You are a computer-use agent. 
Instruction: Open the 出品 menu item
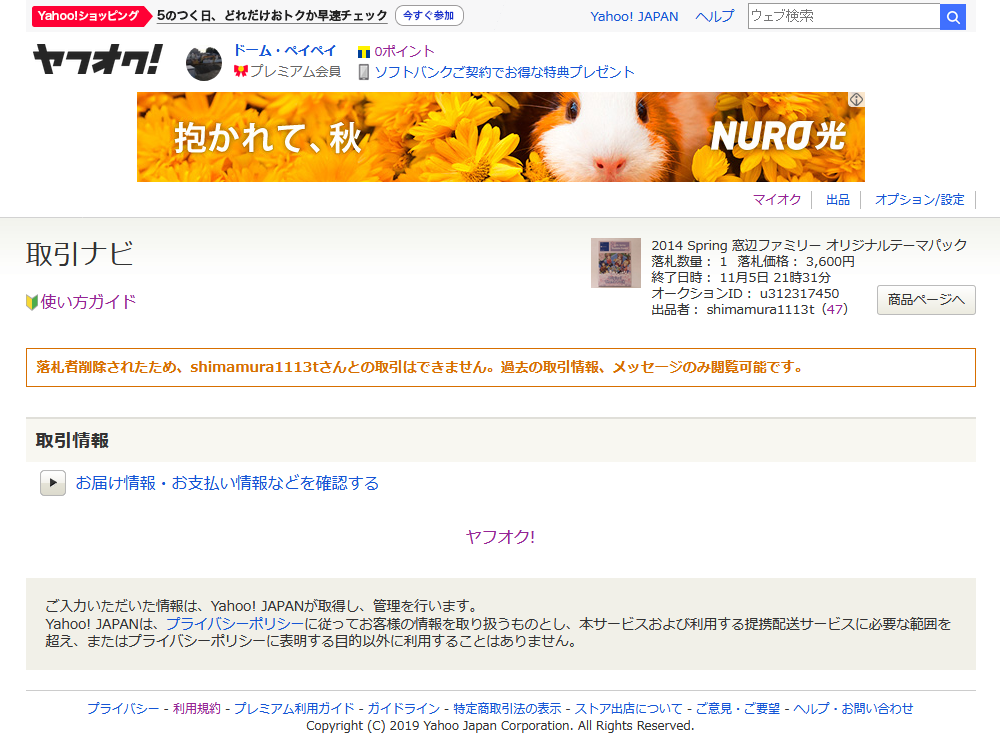pos(837,200)
